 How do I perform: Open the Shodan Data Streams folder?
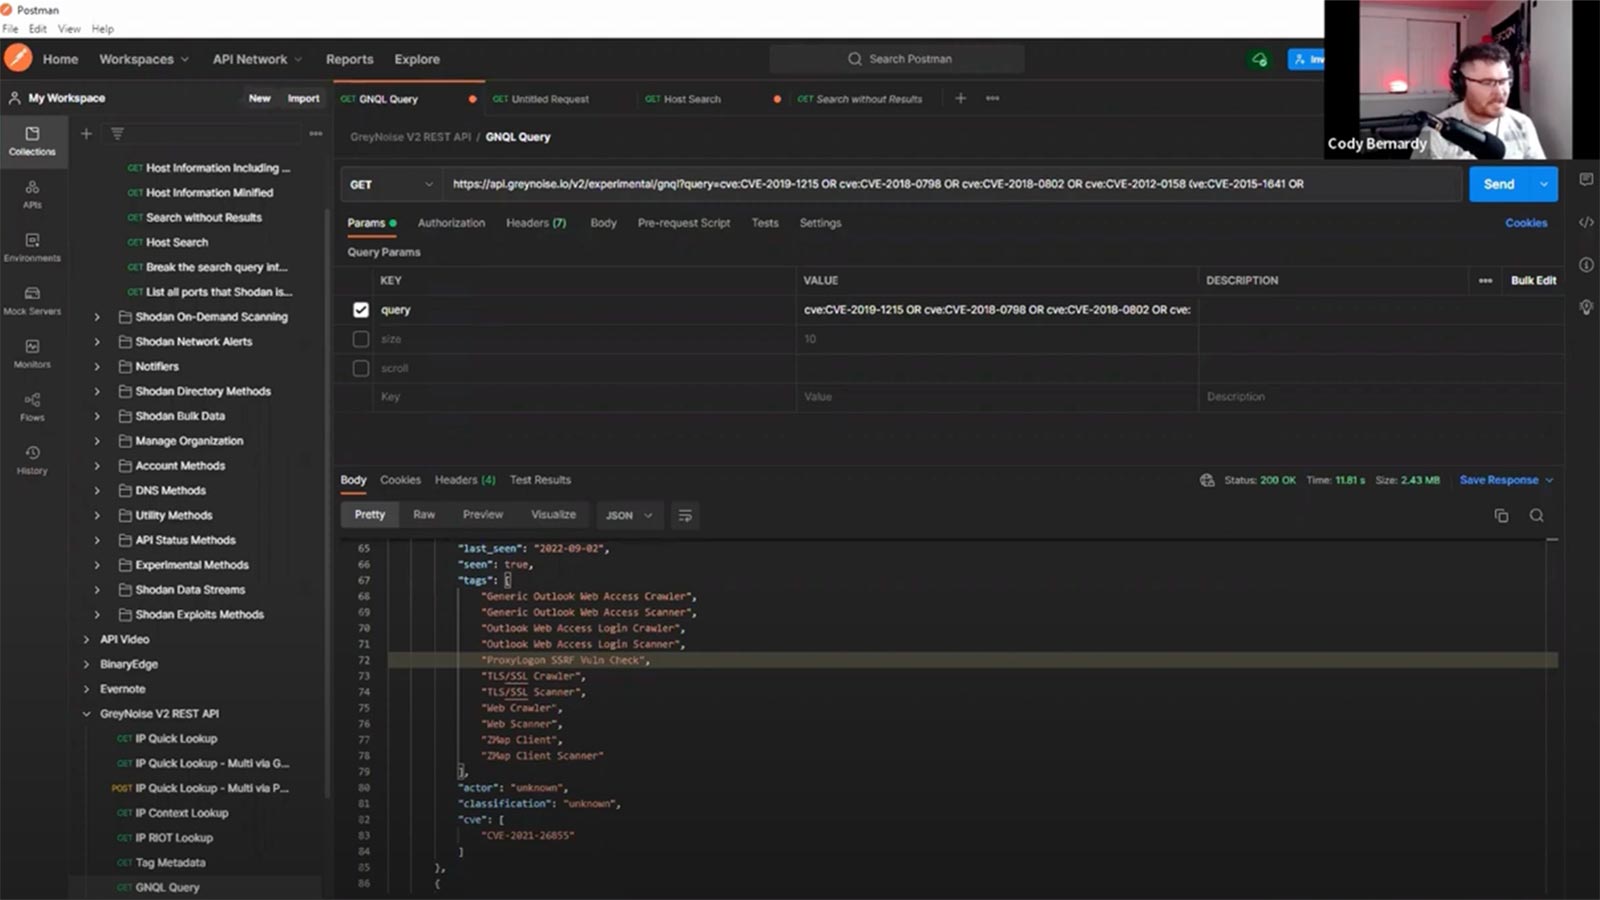click(190, 590)
